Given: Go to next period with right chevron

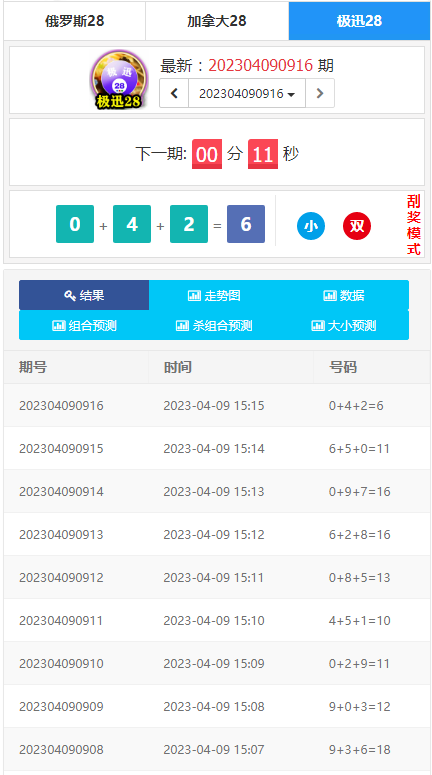Looking at the screenshot, I should (320, 93).
